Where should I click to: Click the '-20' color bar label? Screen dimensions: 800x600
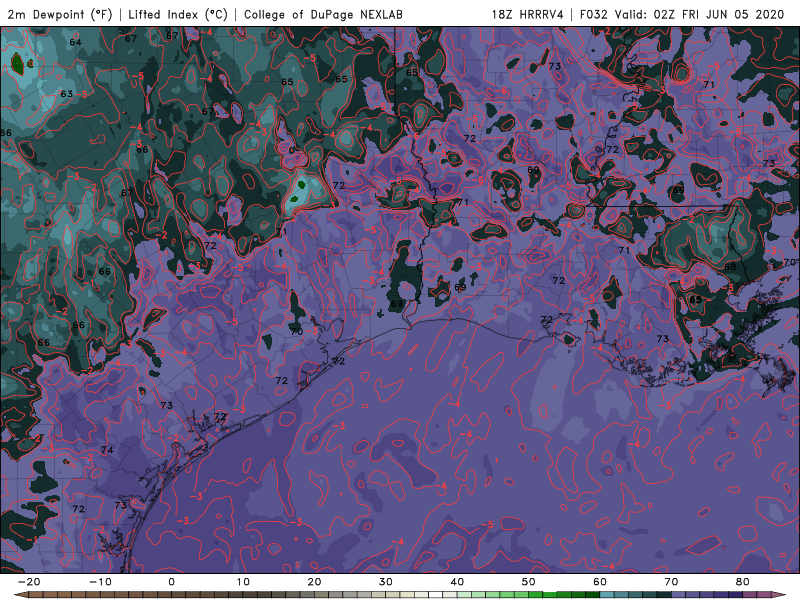point(29,582)
